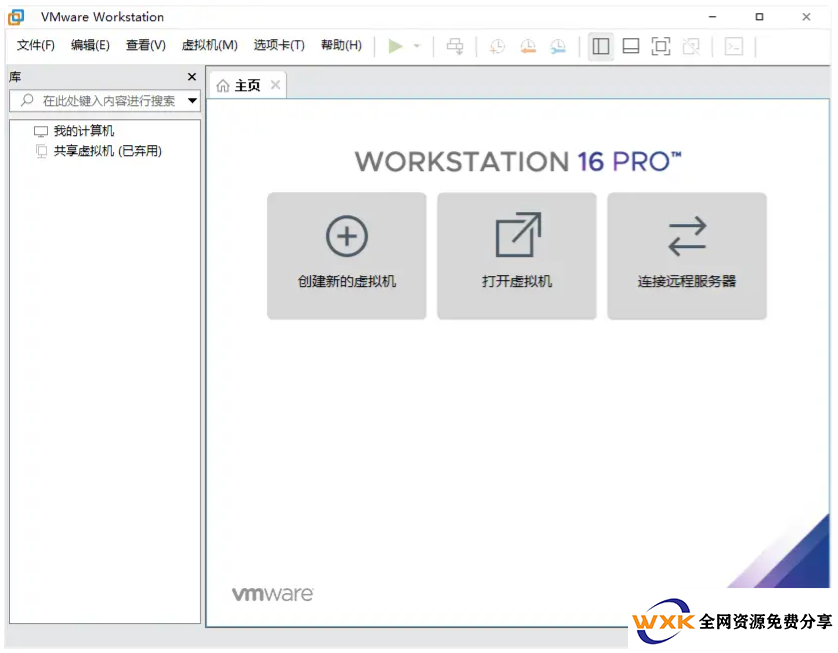838x653 pixels.
Task: Click the shared VM icon beside 共享虚拟机
Action: [x=41, y=151]
